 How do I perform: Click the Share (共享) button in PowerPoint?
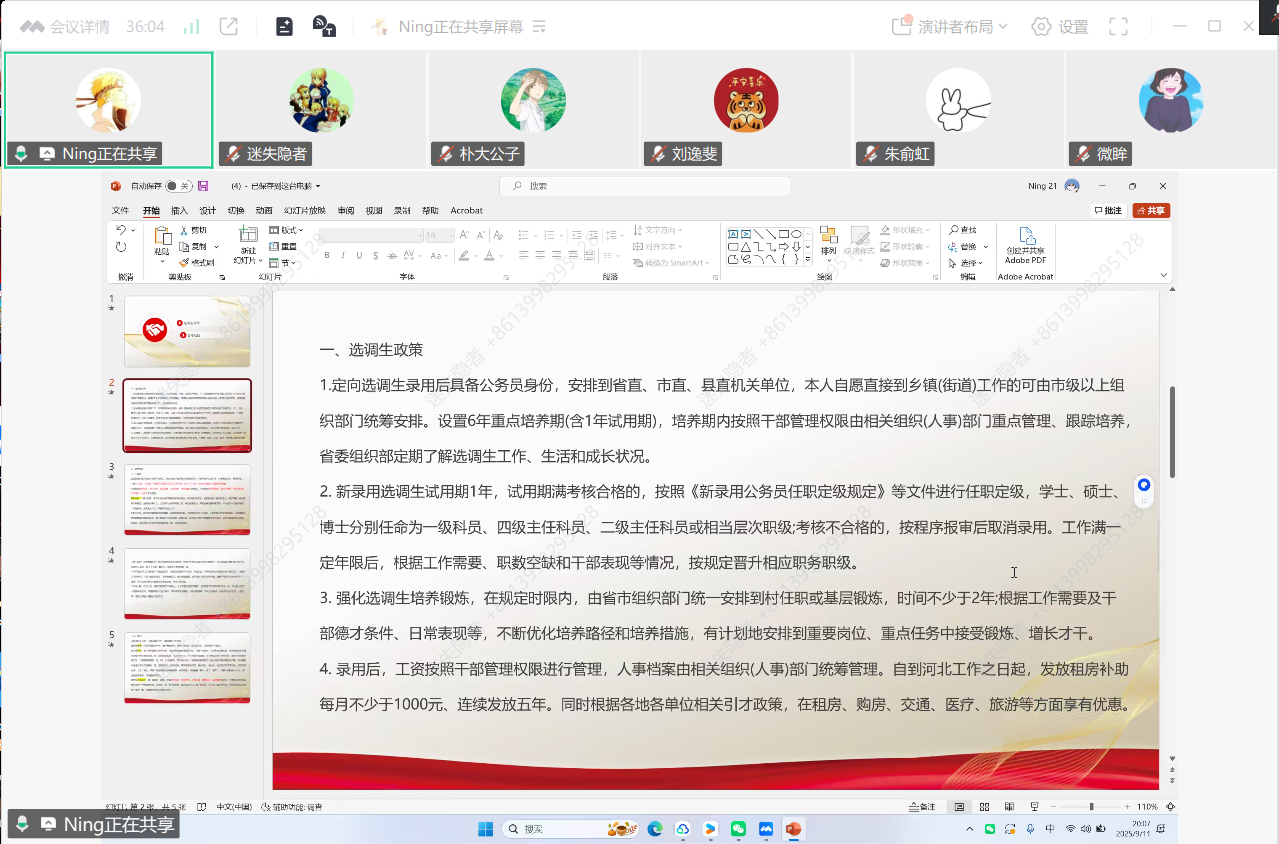click(1151, 211)
